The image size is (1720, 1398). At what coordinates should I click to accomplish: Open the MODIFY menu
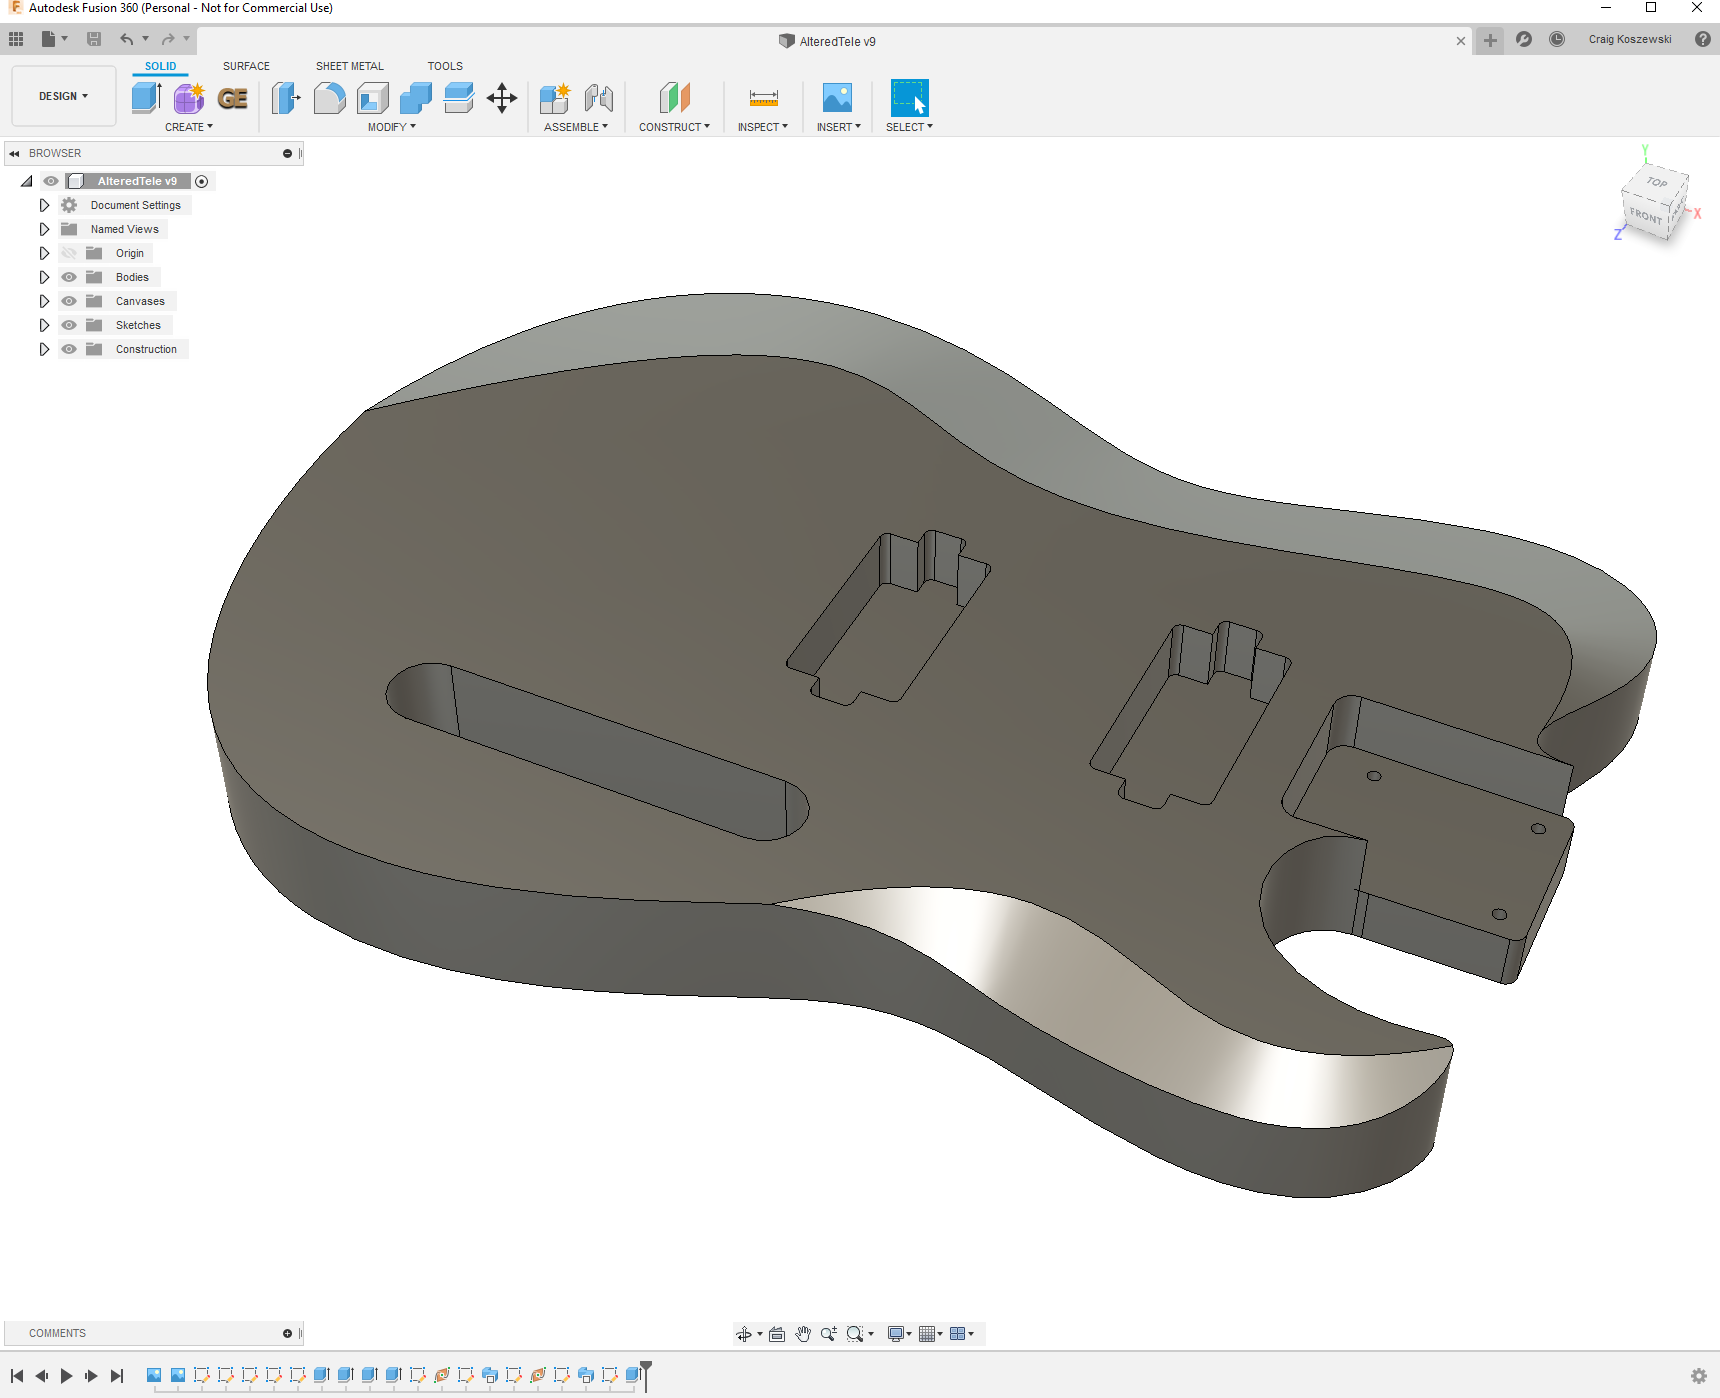point(392,127)
